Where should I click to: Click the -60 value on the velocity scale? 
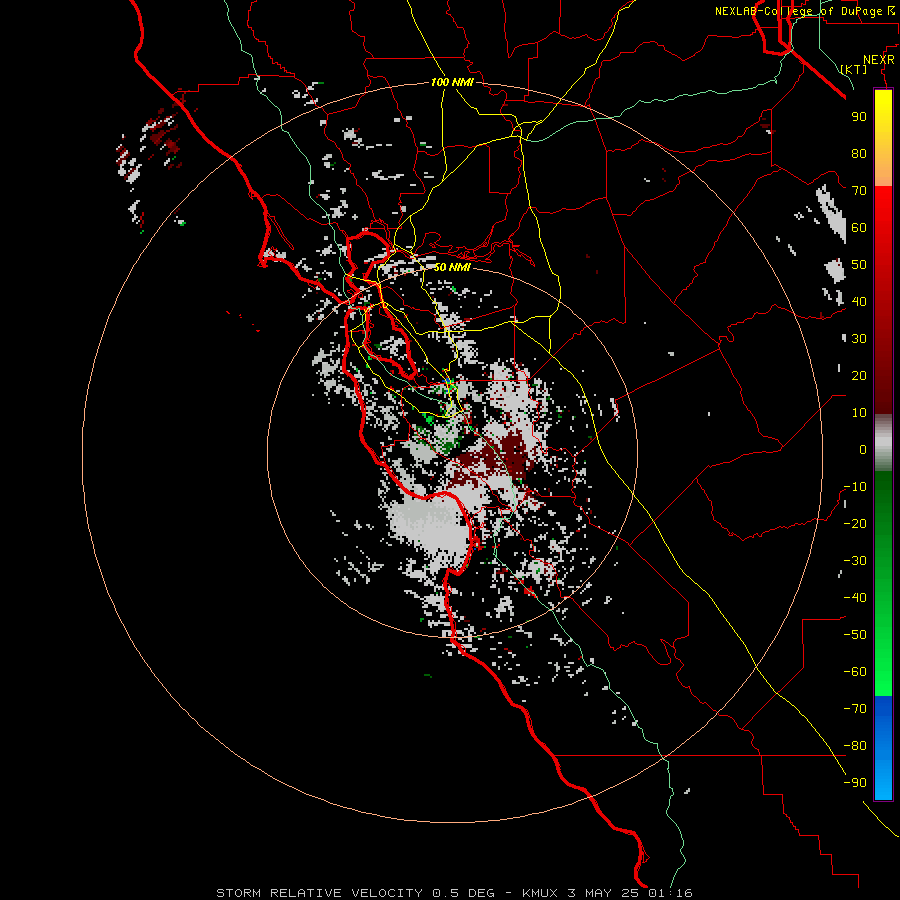pyautogui.click(x=855, y=672)
